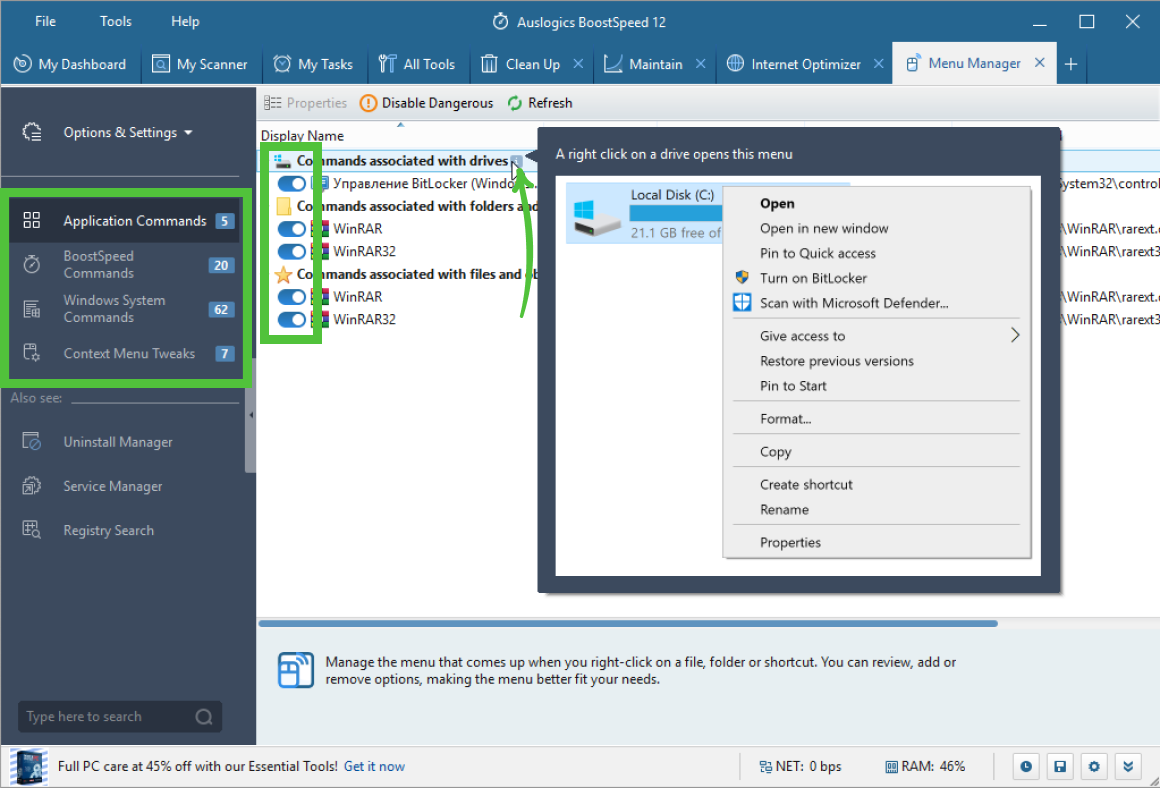Screen dimensions: 1160x788
Task: Expand the double-chevron button in the status bar
Action: click(1128, 767)
